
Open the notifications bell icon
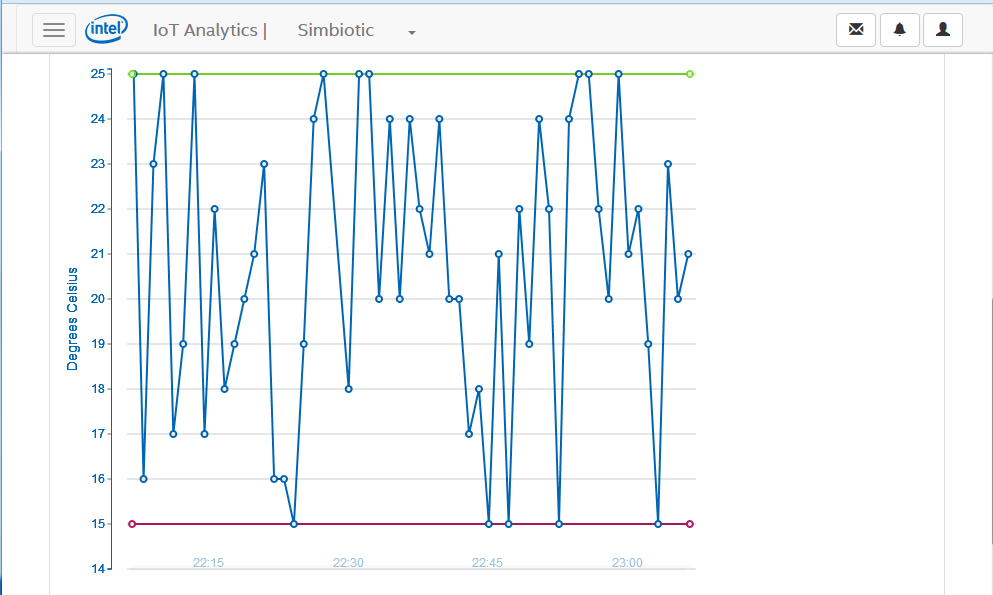899,29
